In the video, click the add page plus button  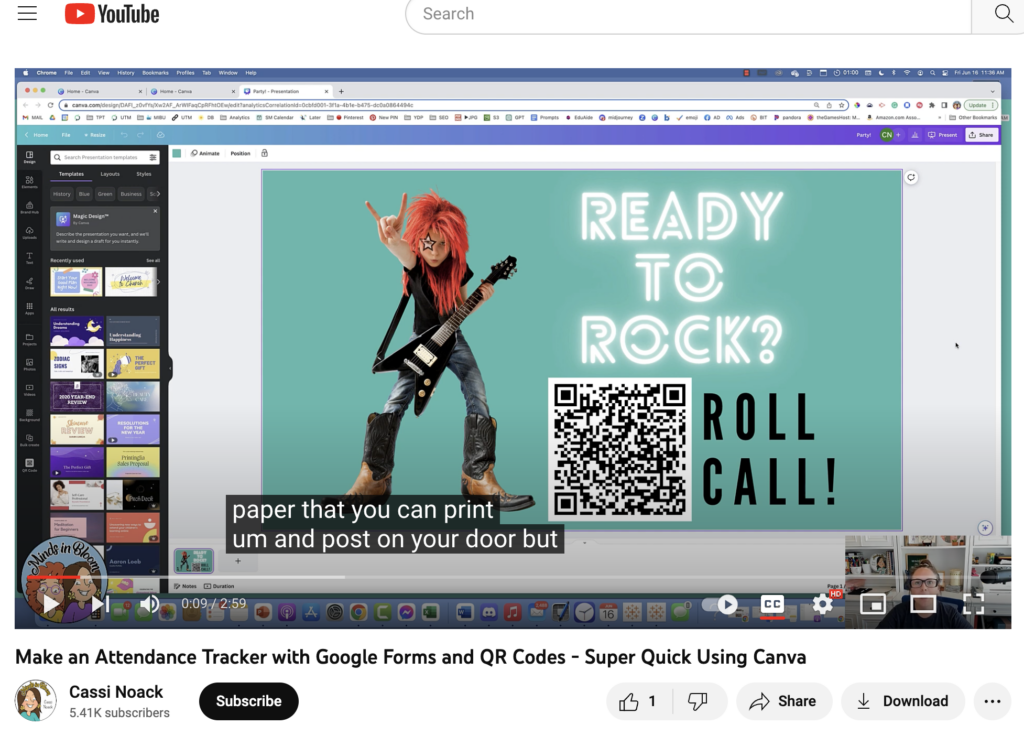pos(238,561)
